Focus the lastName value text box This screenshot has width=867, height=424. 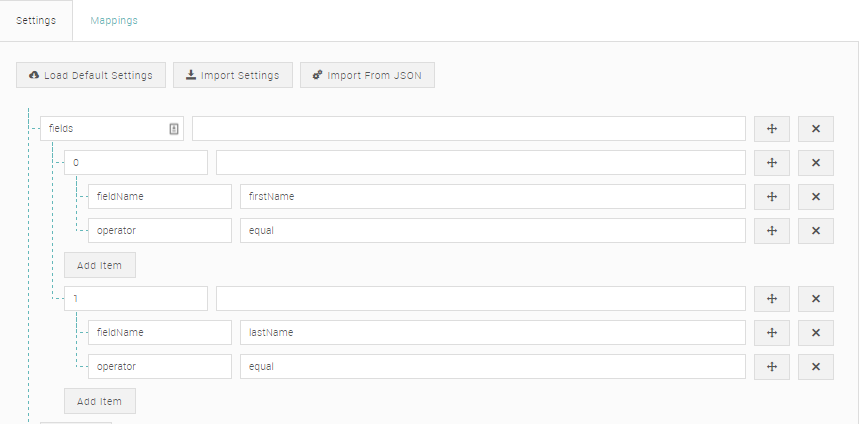492,333
